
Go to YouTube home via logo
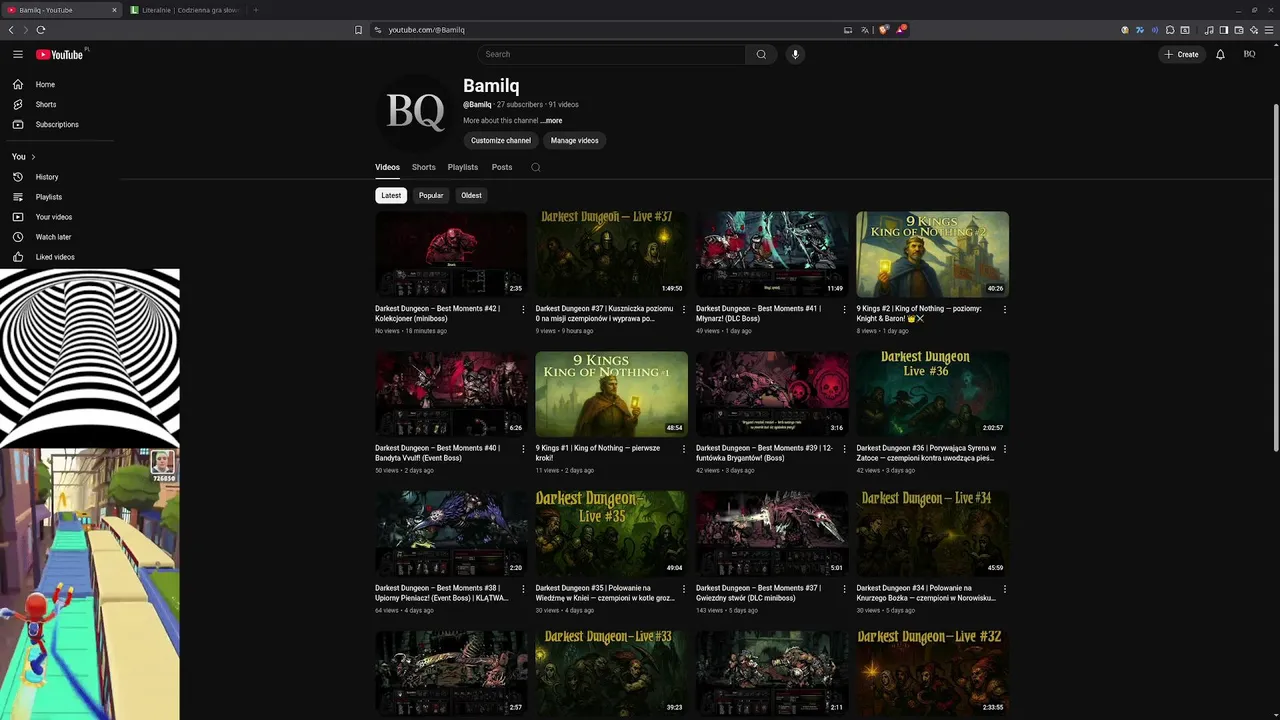[60, 54]
